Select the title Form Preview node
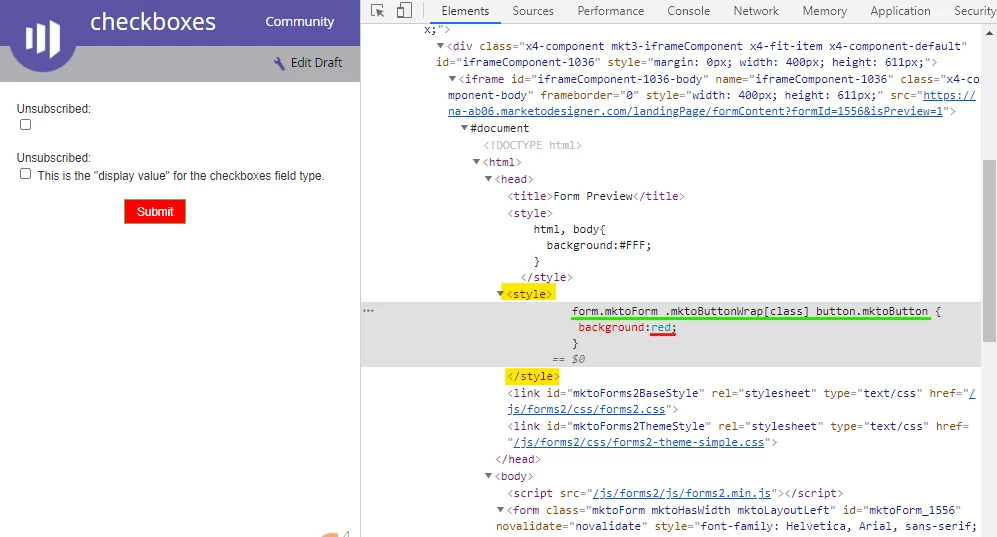 point(596,196)
